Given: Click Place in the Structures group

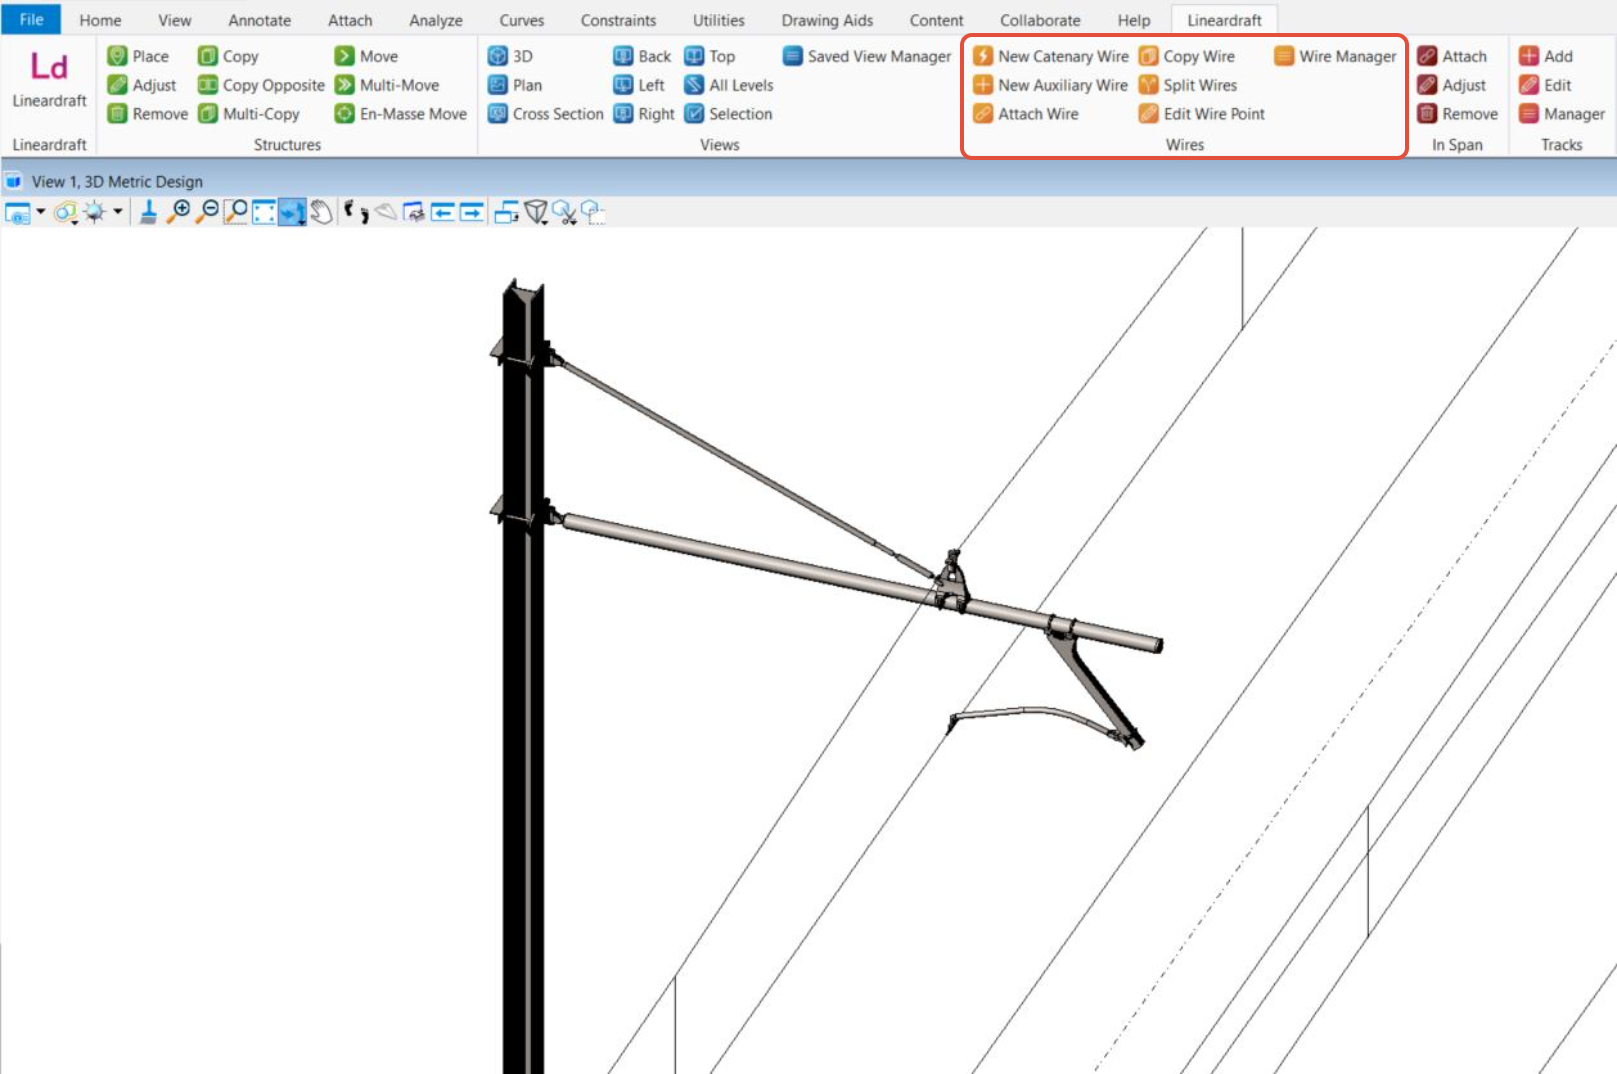Looking at the screenshot, I should click(138, 56).
